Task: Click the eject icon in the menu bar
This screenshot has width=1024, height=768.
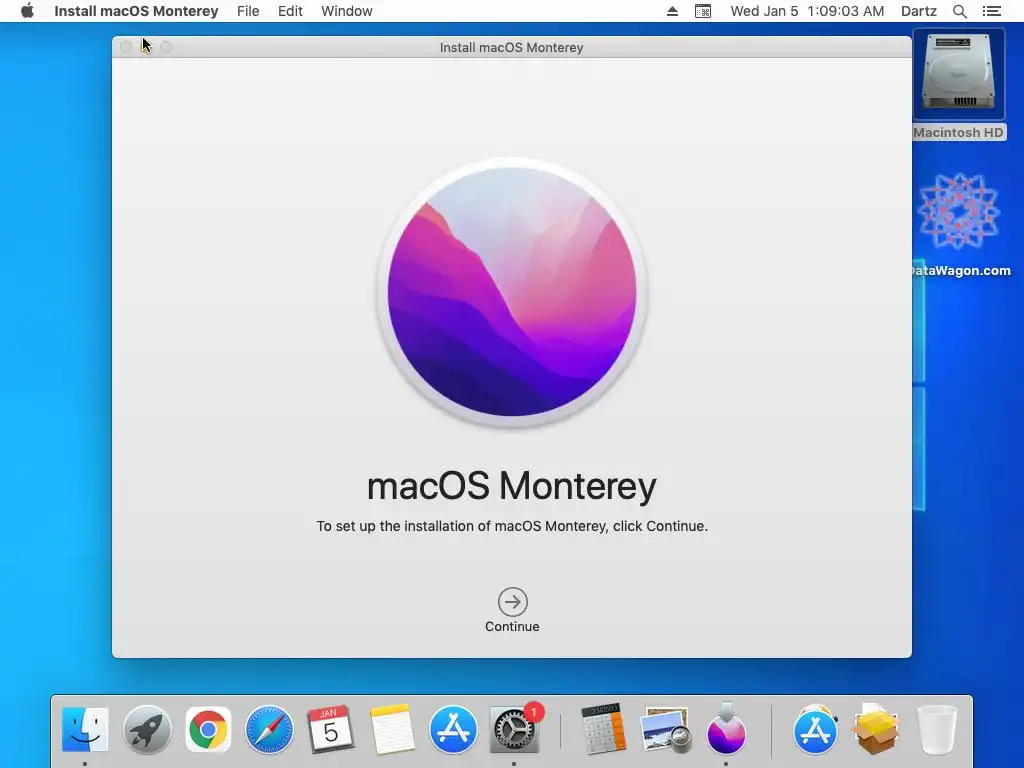Action: click(x=672, y=11)
